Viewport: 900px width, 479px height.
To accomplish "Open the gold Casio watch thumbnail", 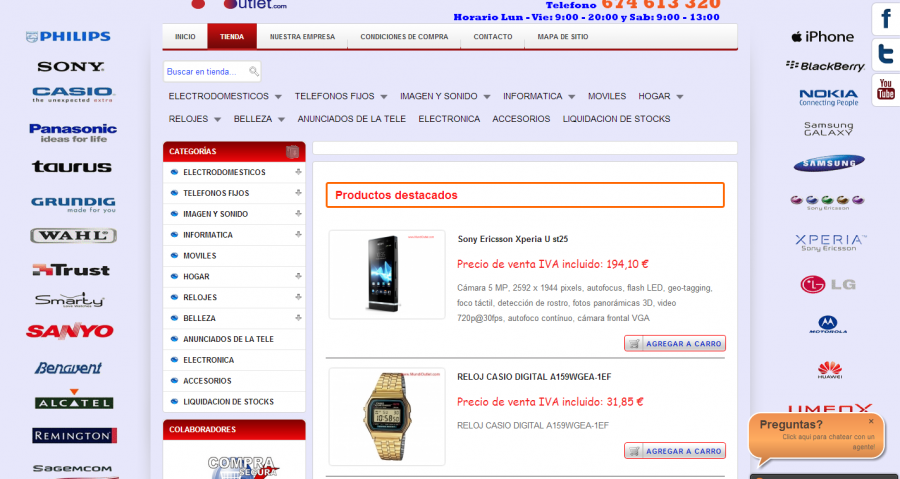I will coord(387,416).
